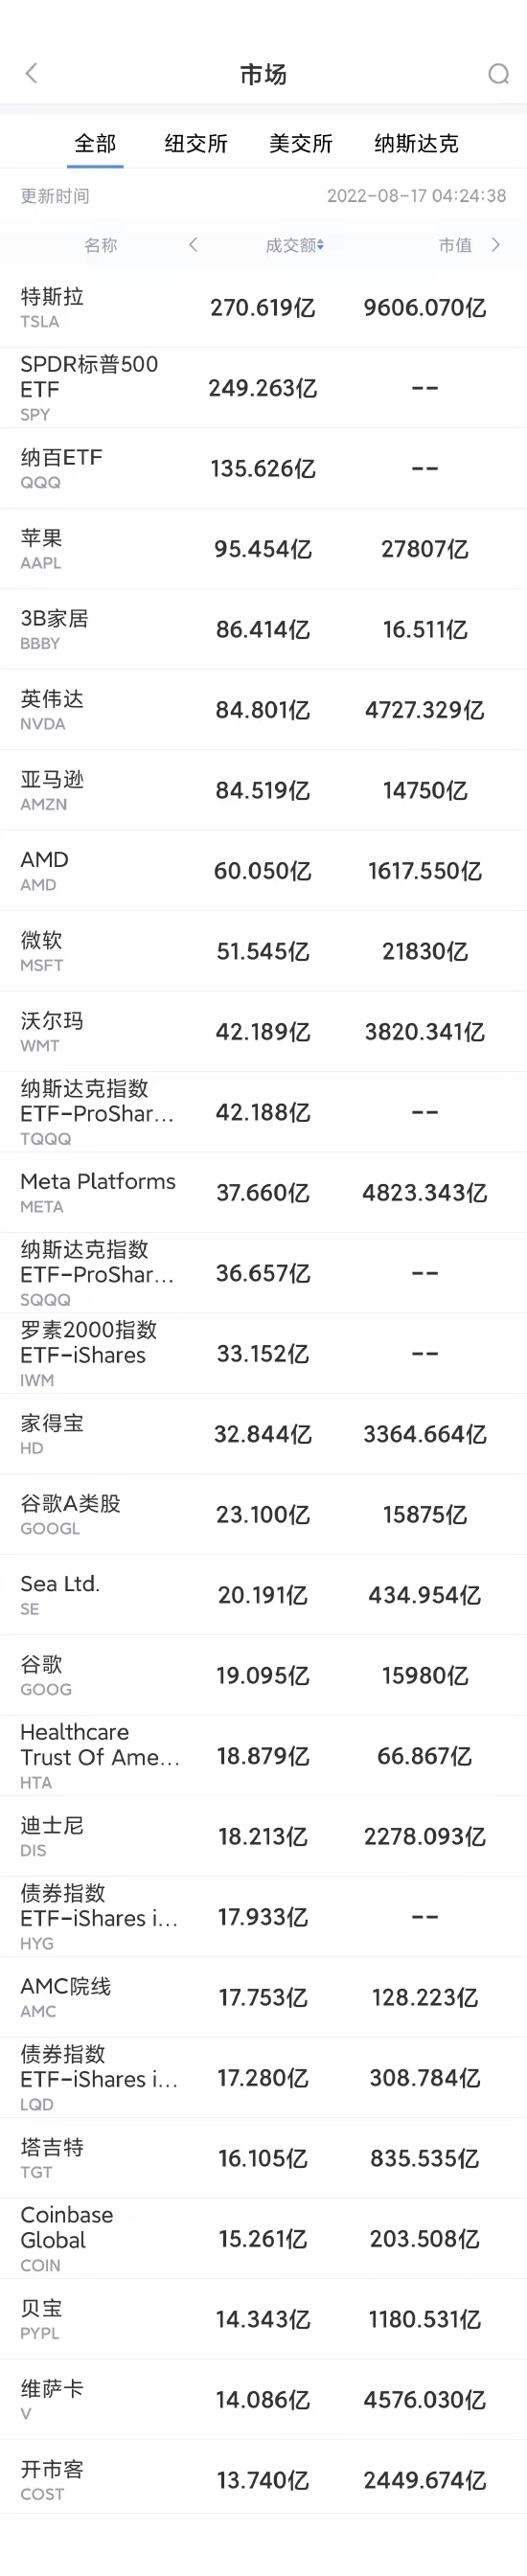Toggle 成交额 sort order arrows

point(320,246)
